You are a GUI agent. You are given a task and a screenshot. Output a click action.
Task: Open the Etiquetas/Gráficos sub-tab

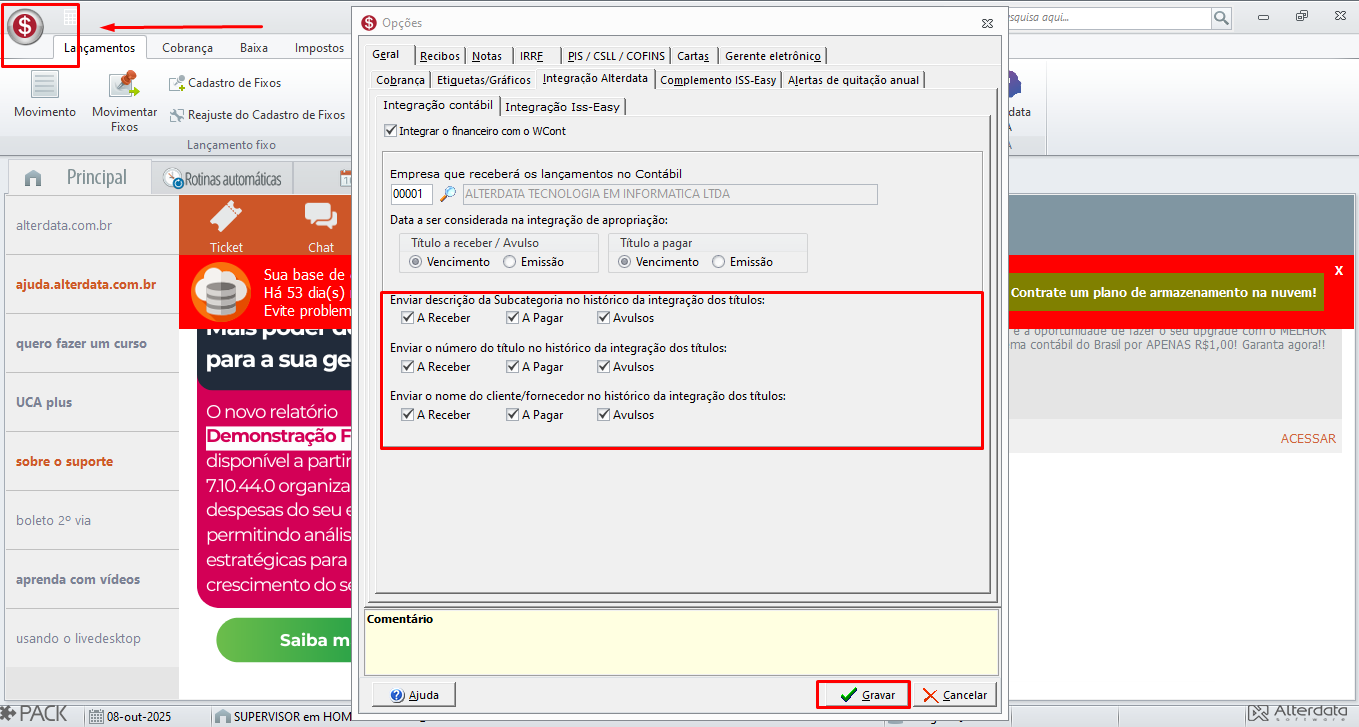pos(484,80)
